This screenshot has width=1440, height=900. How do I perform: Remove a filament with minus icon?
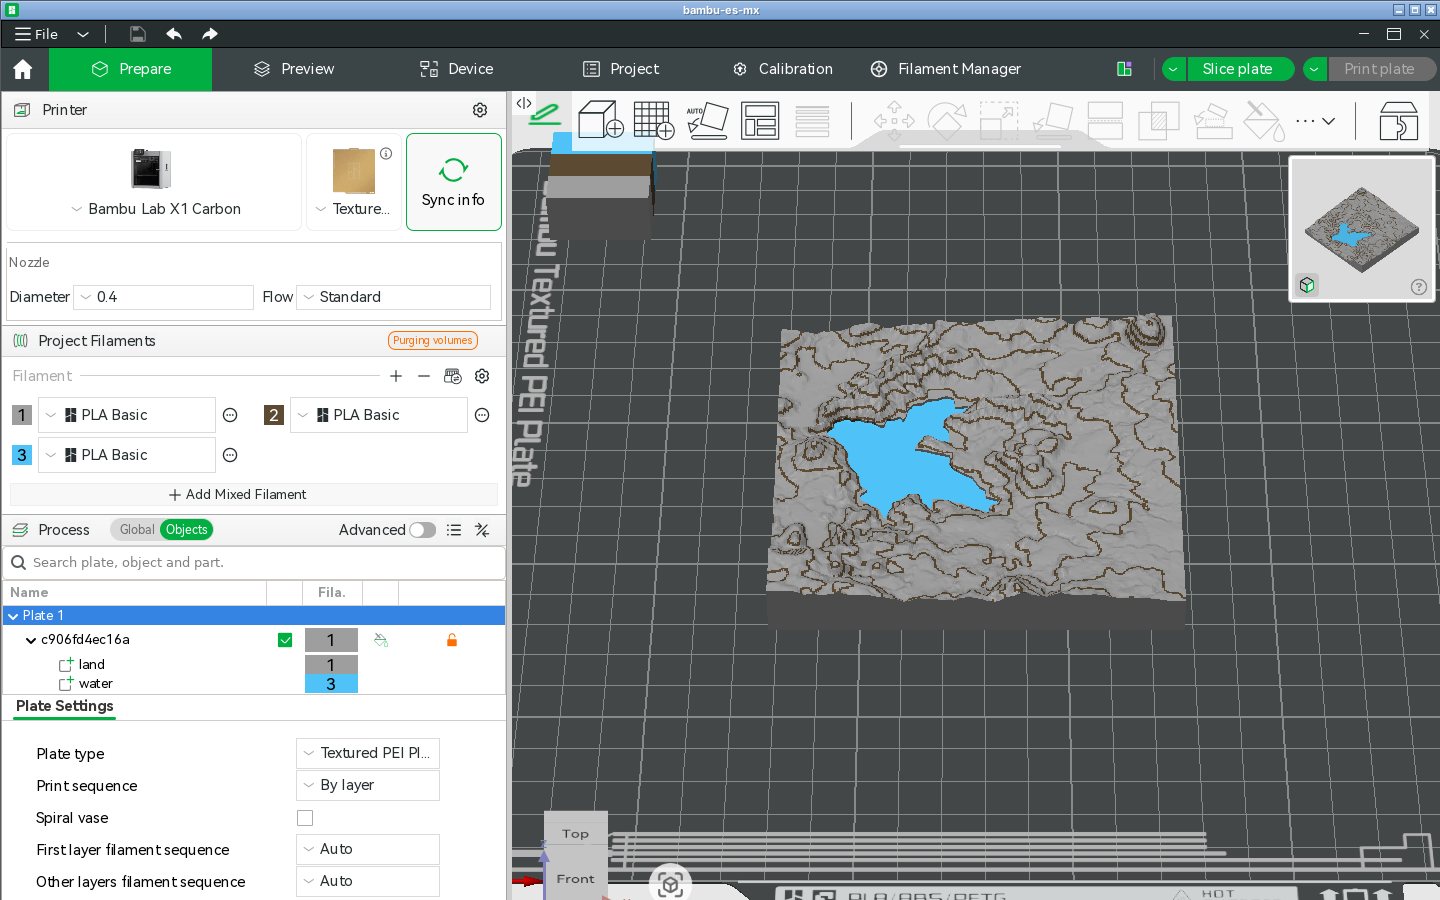424,376
